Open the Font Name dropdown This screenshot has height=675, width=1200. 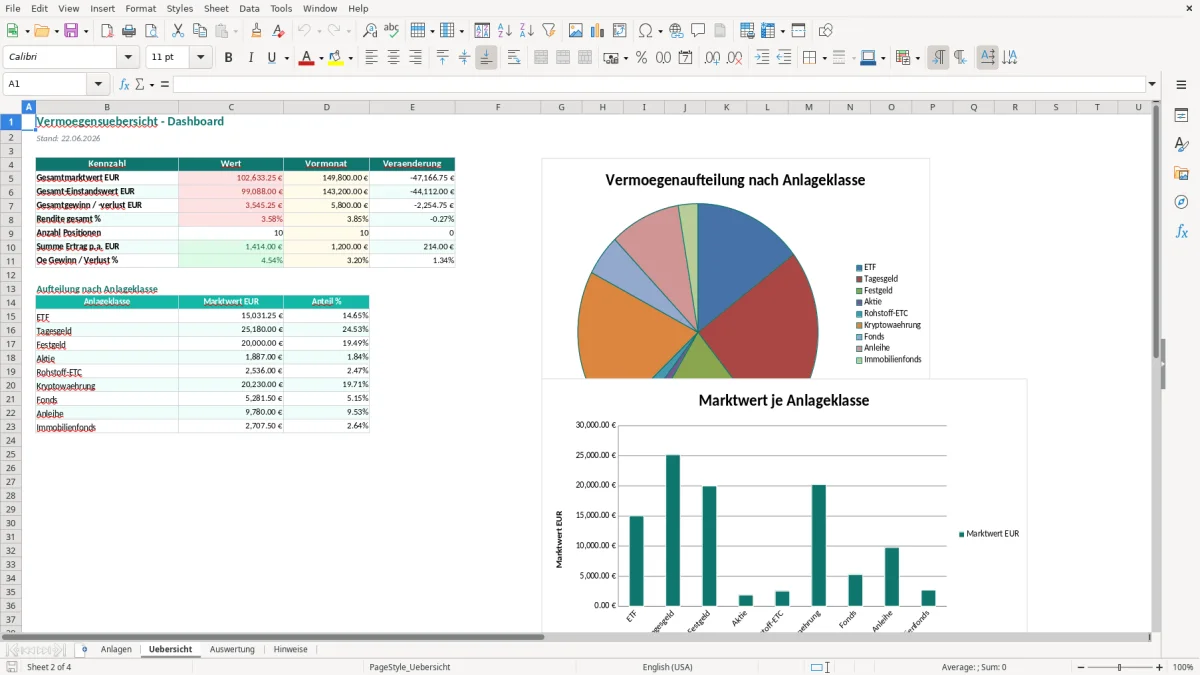128,58
